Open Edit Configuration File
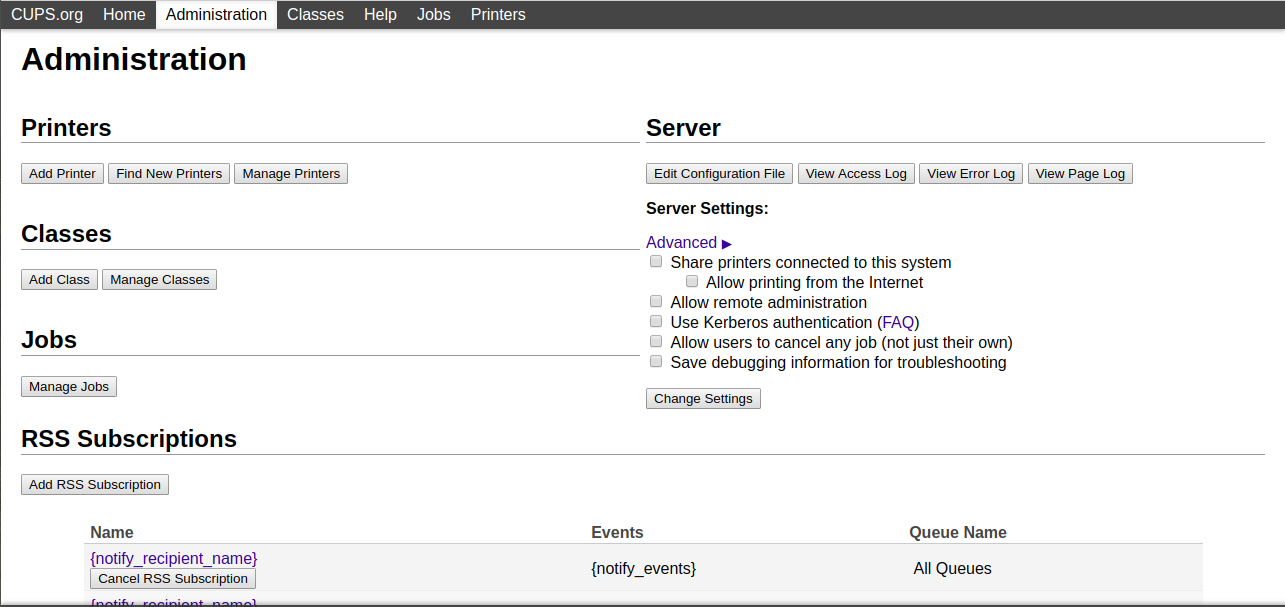Screen dimensions: 1285x607 (x=719, y=174)
